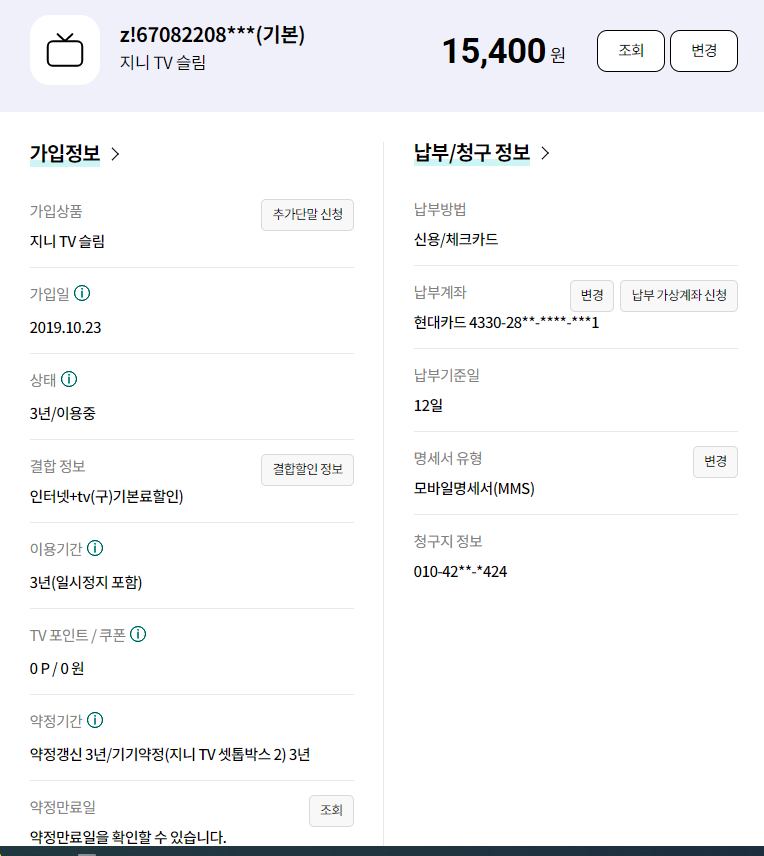Expand the 가입정보 section arrow
The image size is (764, 856).
click(115, 154)
